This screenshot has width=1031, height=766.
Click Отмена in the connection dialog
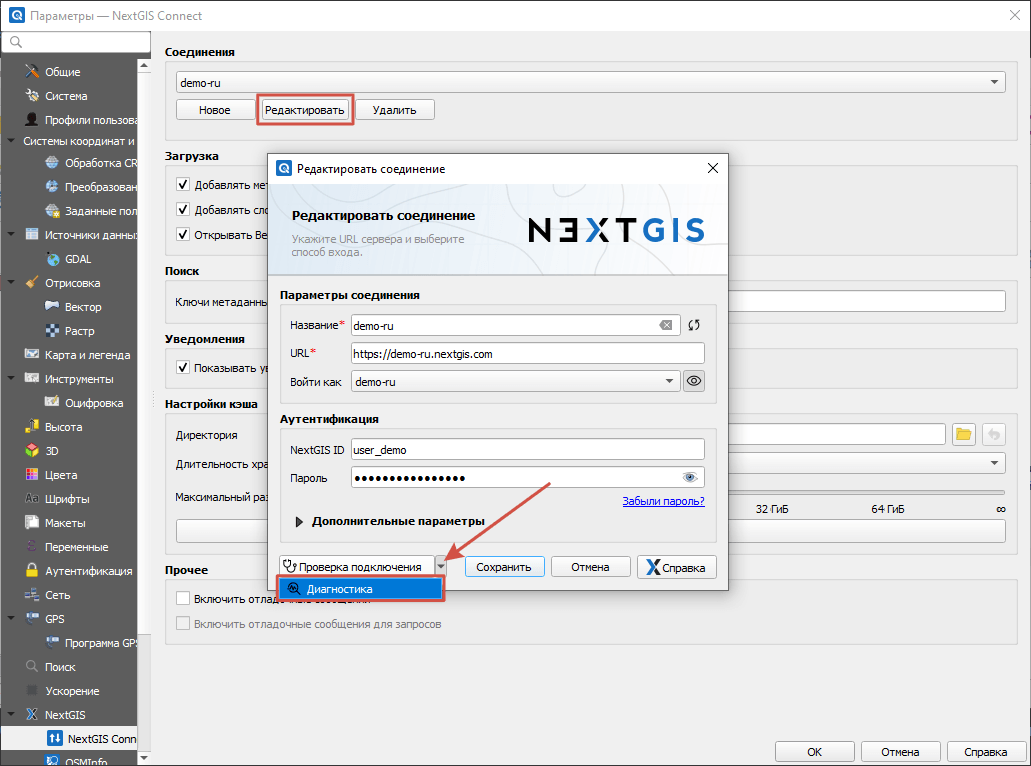pos(590,567)
